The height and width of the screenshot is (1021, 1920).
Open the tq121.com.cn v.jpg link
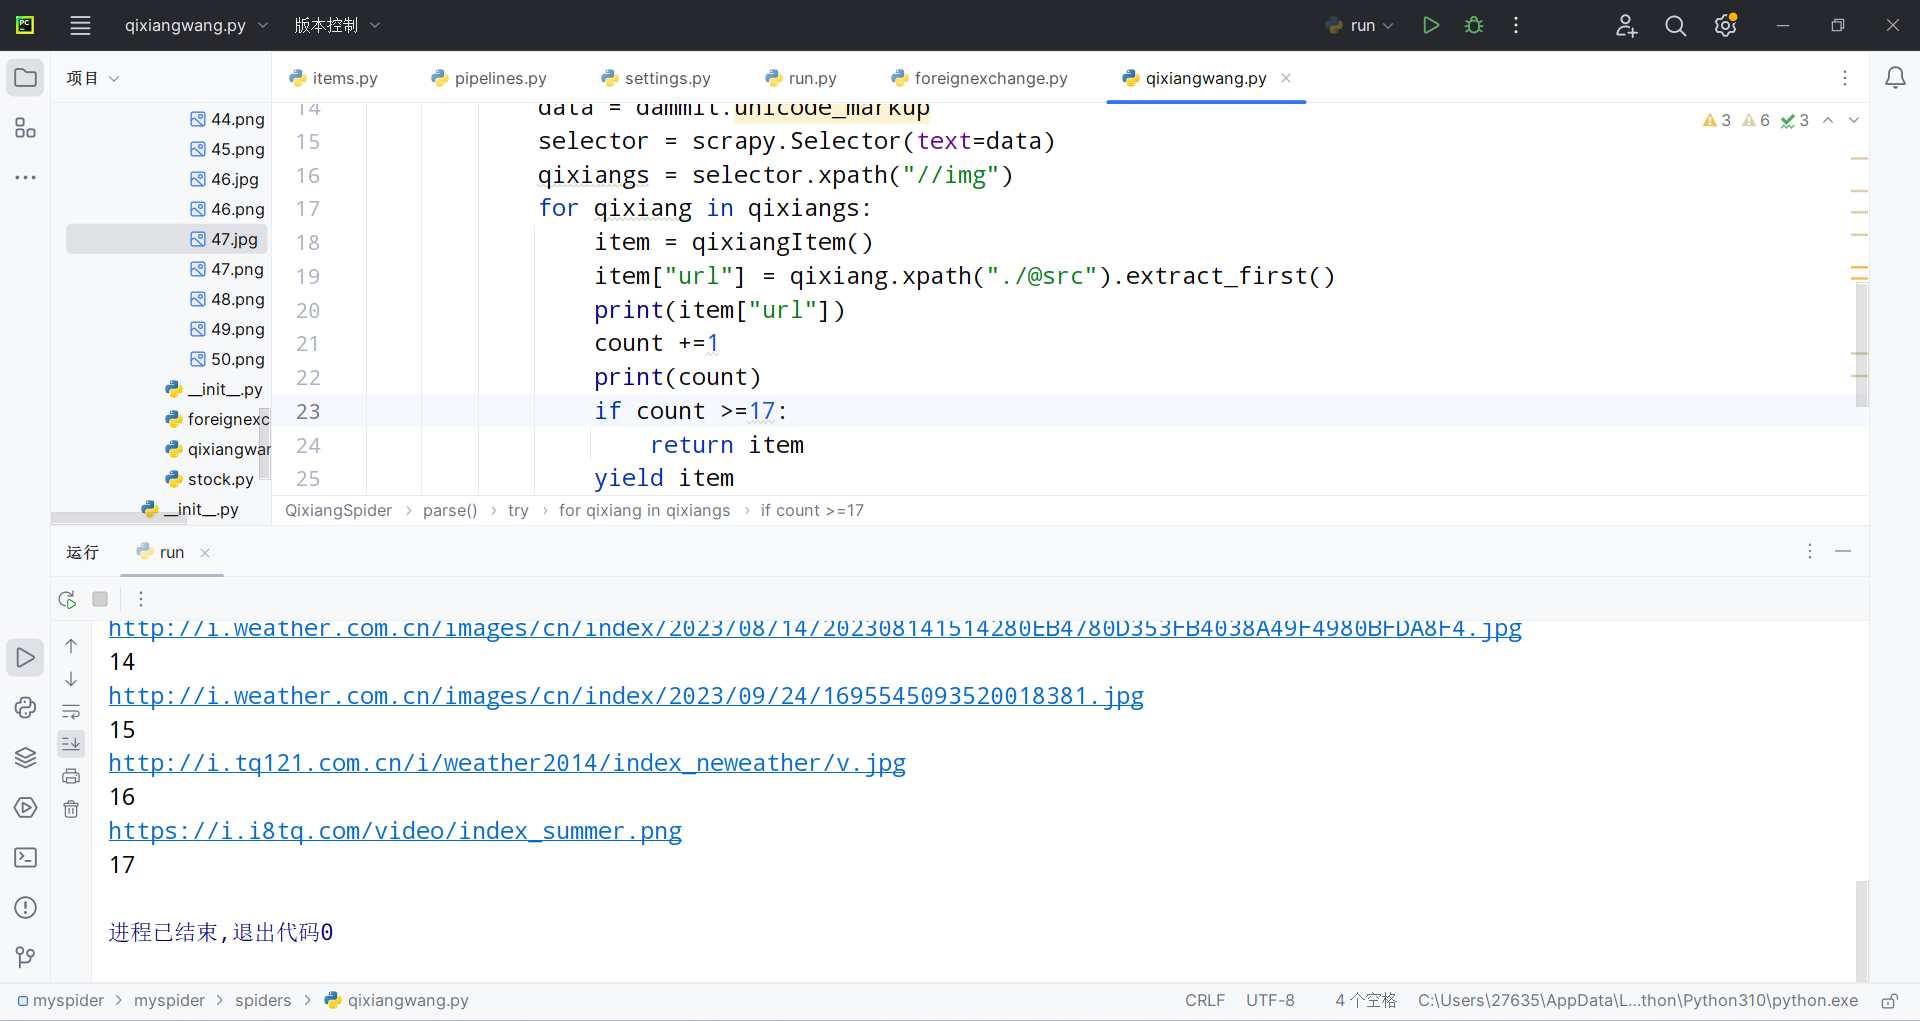(x=507, y=763)
